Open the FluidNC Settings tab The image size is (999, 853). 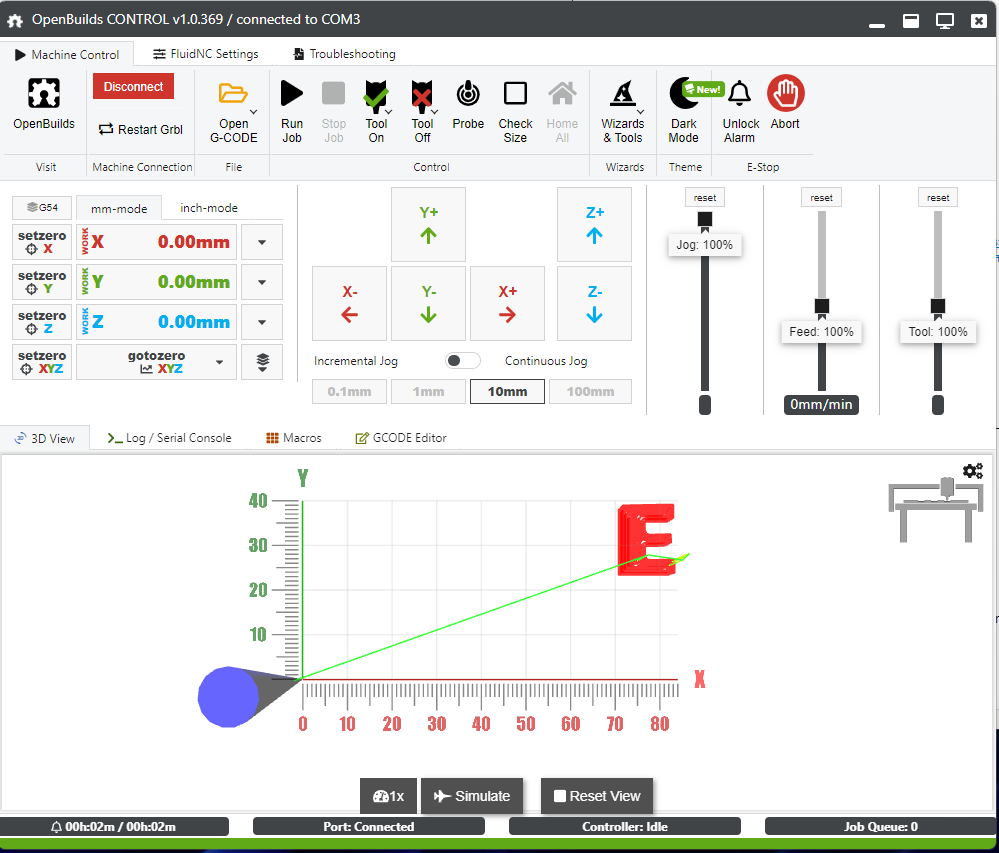[x=206, y=54]
